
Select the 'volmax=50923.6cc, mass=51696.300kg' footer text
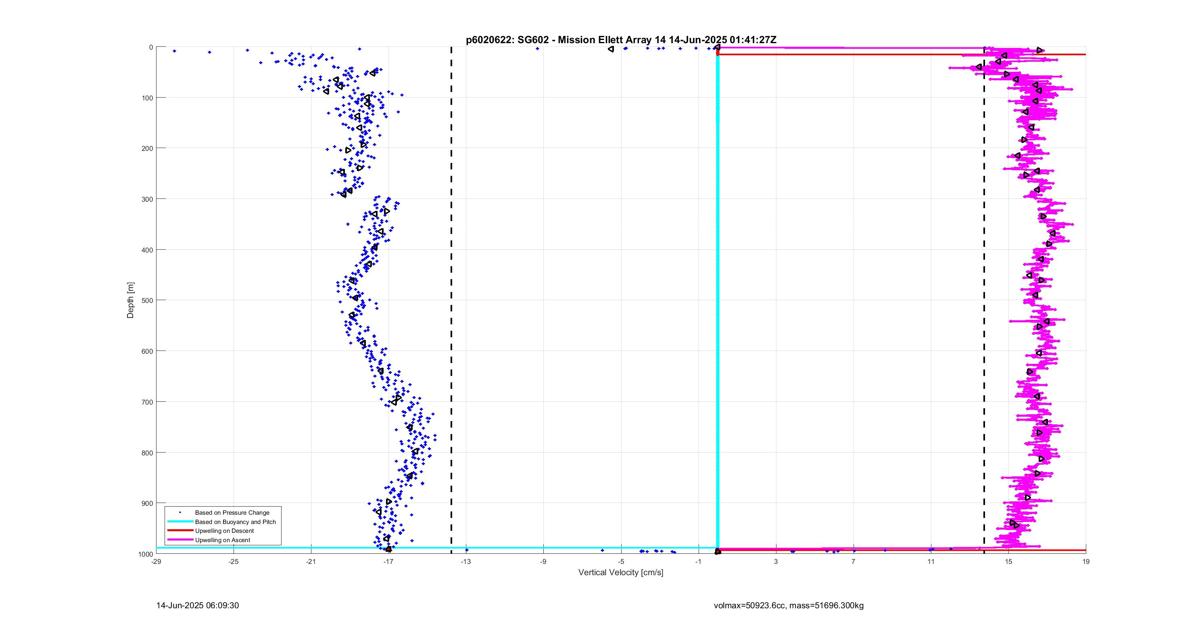[788, 605]
